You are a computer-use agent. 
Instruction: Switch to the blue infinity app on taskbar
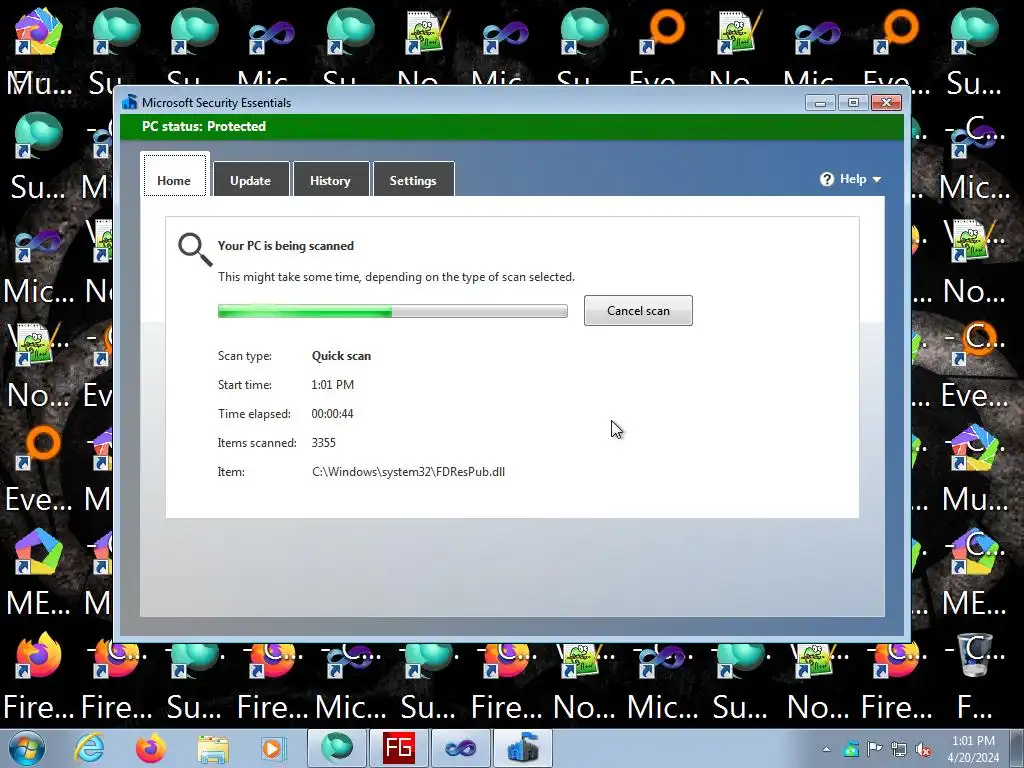460,748
